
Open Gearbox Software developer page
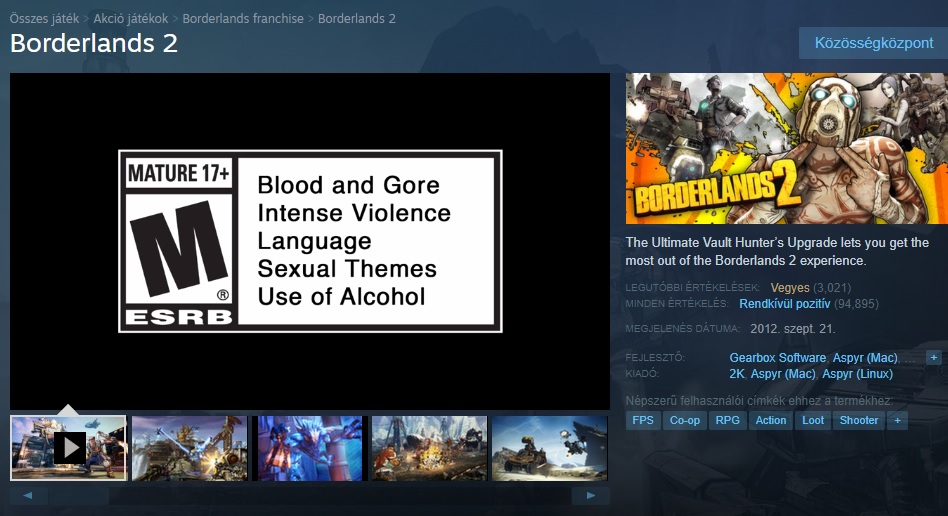click(777, 358)
